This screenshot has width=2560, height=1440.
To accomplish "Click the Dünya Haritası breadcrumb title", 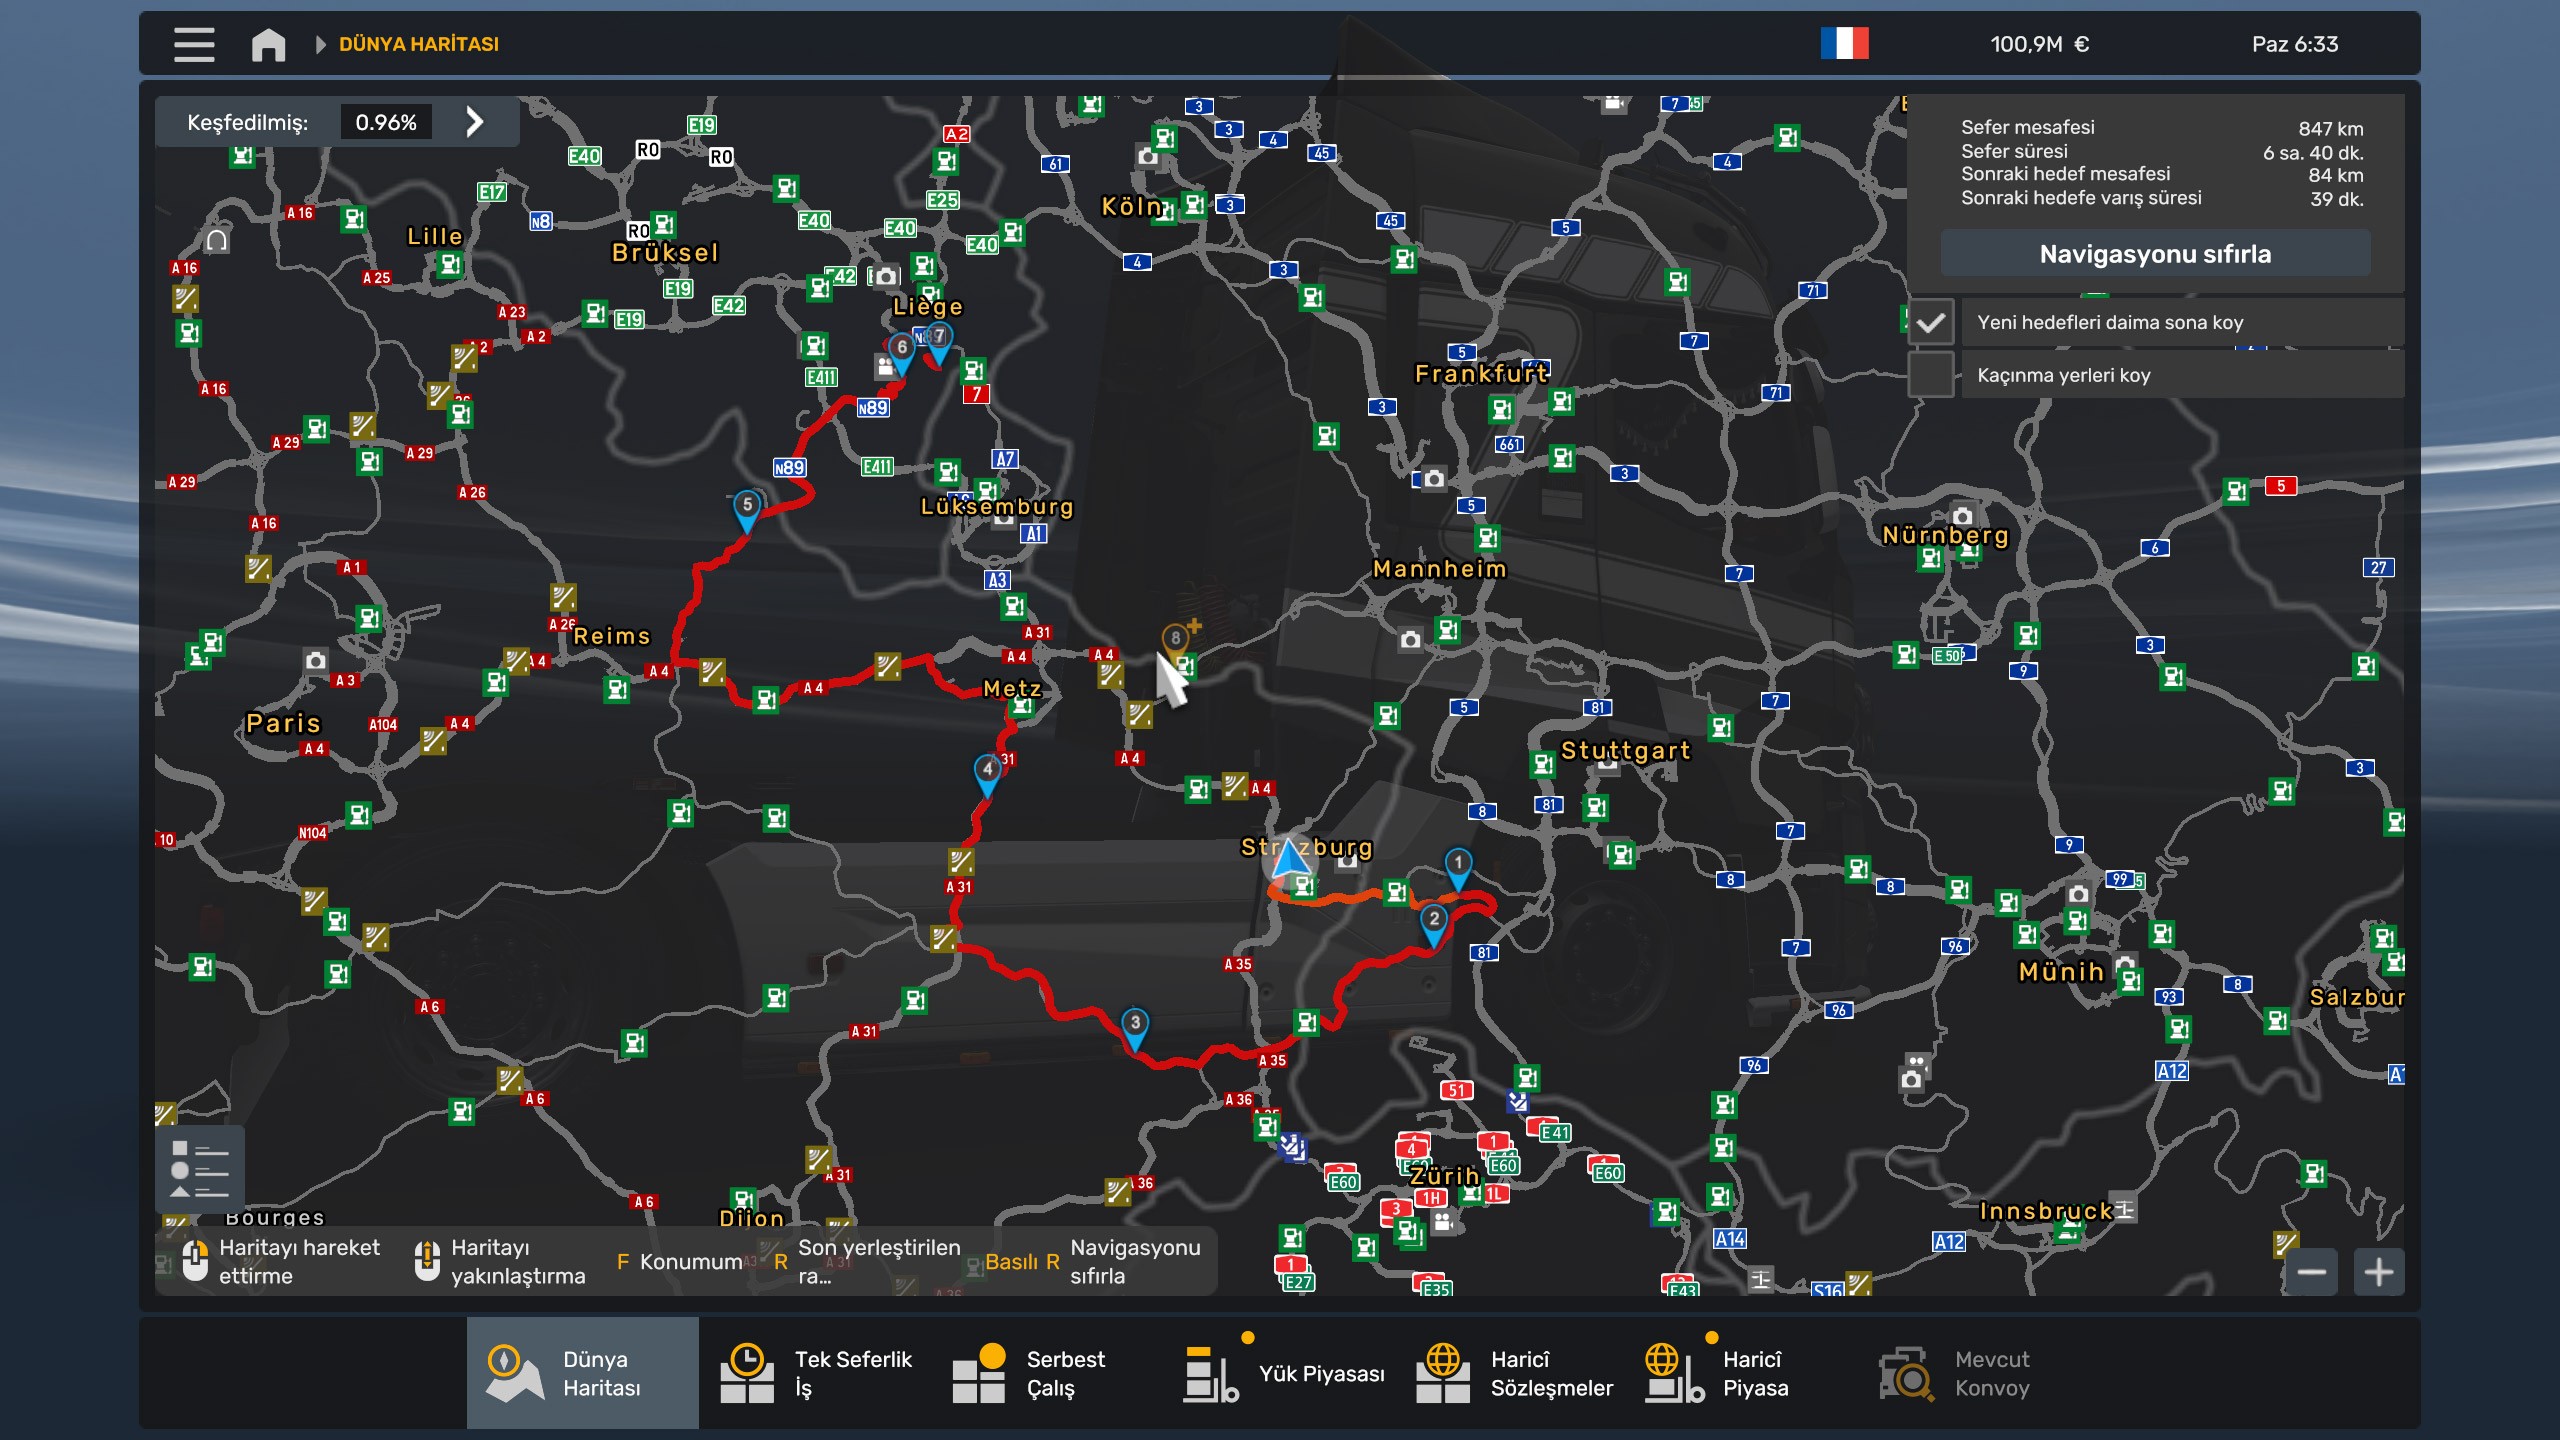I will point(419,44).
